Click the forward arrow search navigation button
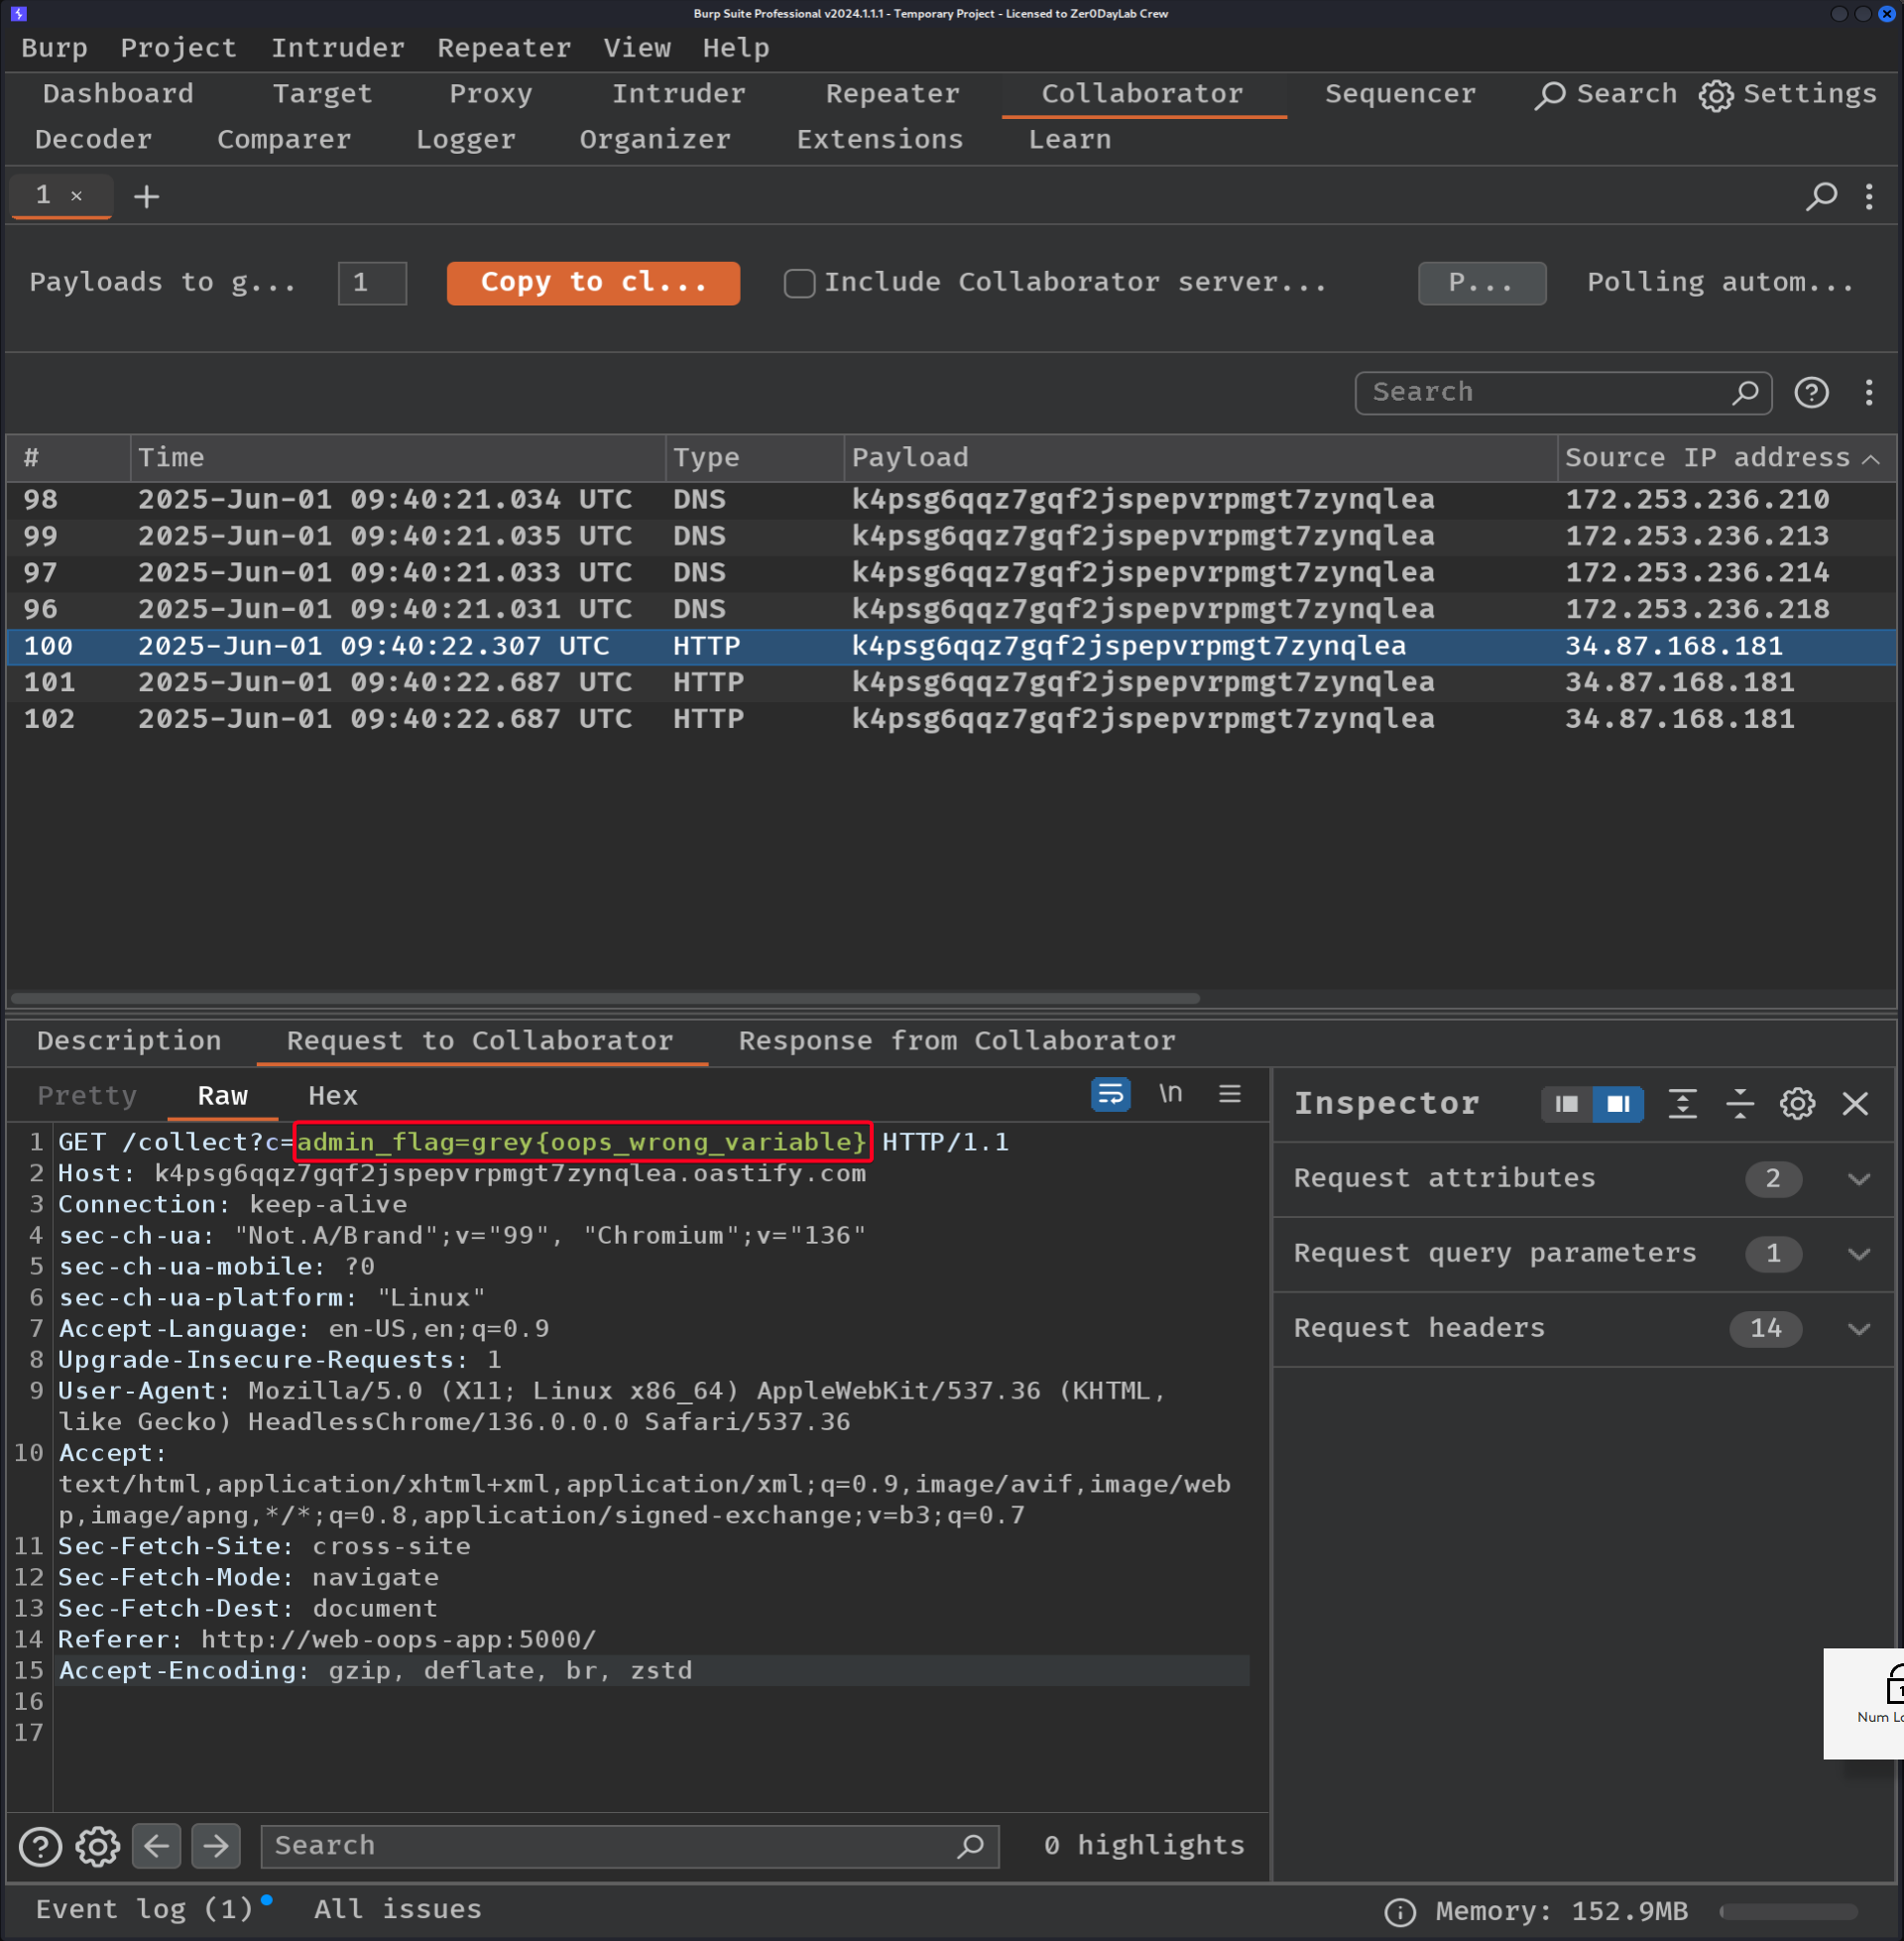Image resolution: width=1904 pixels, height=1941 pixels. [216, 1846]
